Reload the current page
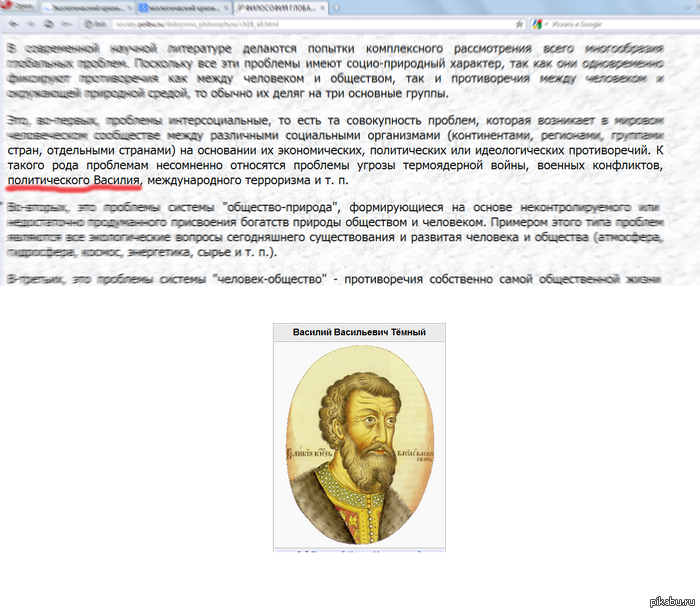The image size is (700, 613). pos(49,24)
